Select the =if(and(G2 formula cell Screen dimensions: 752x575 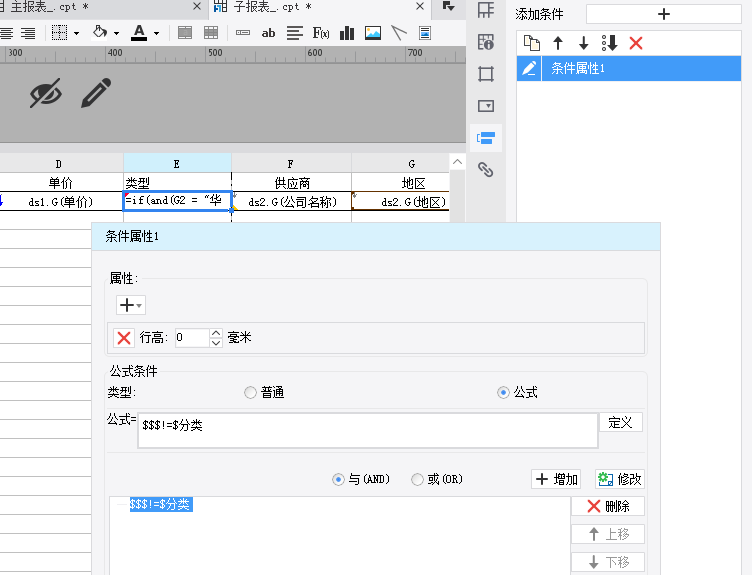pyautogui.click(x=177, y=201)
